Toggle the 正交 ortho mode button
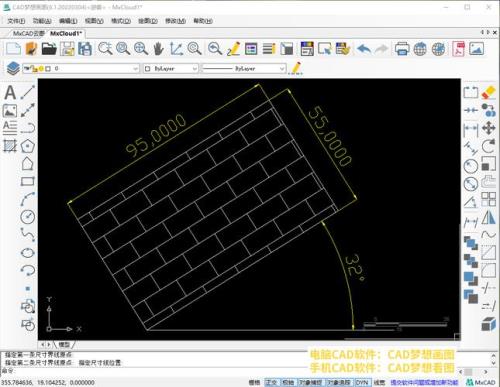Image resolution: width=500 pixels, height=387 pixels. coord(272,382)
